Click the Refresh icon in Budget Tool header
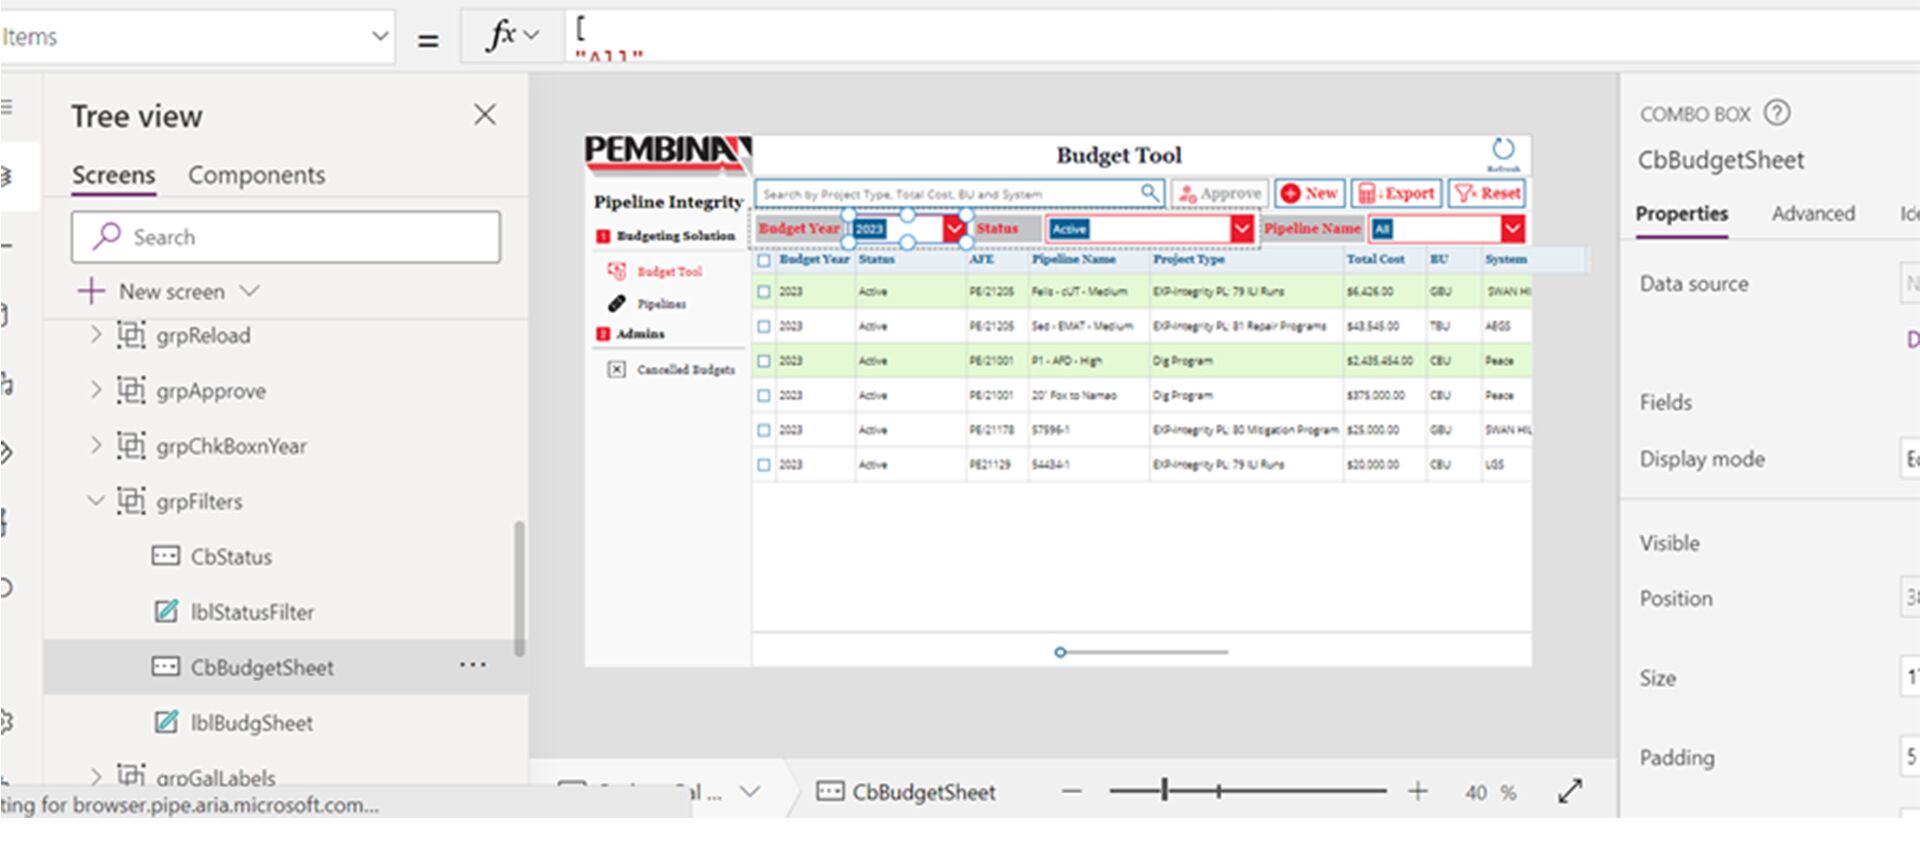Viewport: 1920px width, 845px height. tap(1502, 150)
